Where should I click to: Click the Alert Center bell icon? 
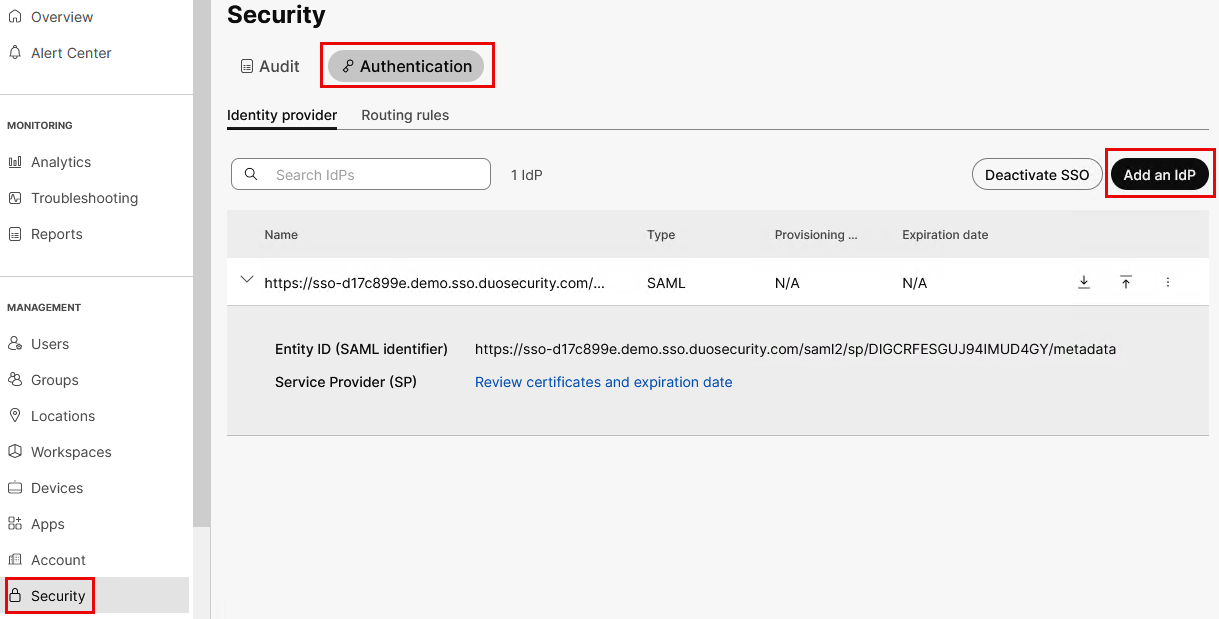[15, 53]
